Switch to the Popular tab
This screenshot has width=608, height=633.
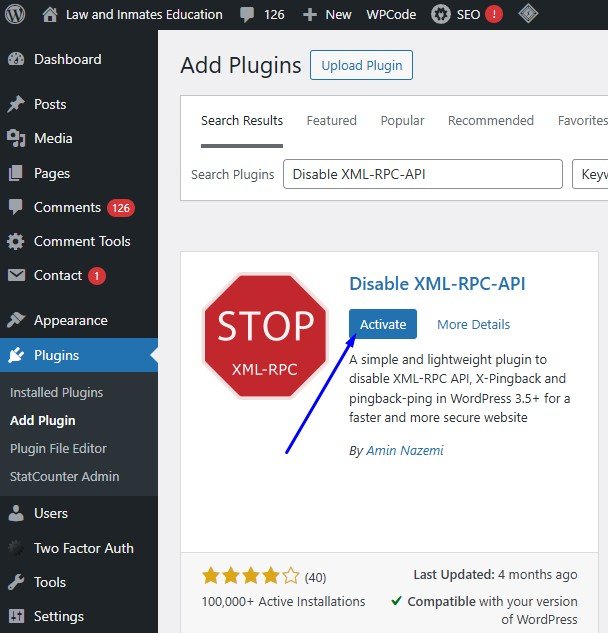(x=403, y=121)
